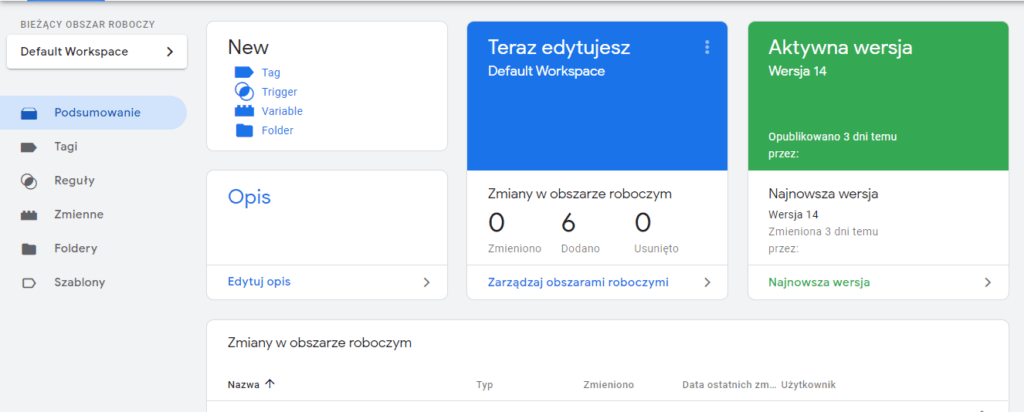The width and height of the screenshot is (1024, 412).
Task: Open the Podsumowanie section in the sidebar
Action: [96, 113]
